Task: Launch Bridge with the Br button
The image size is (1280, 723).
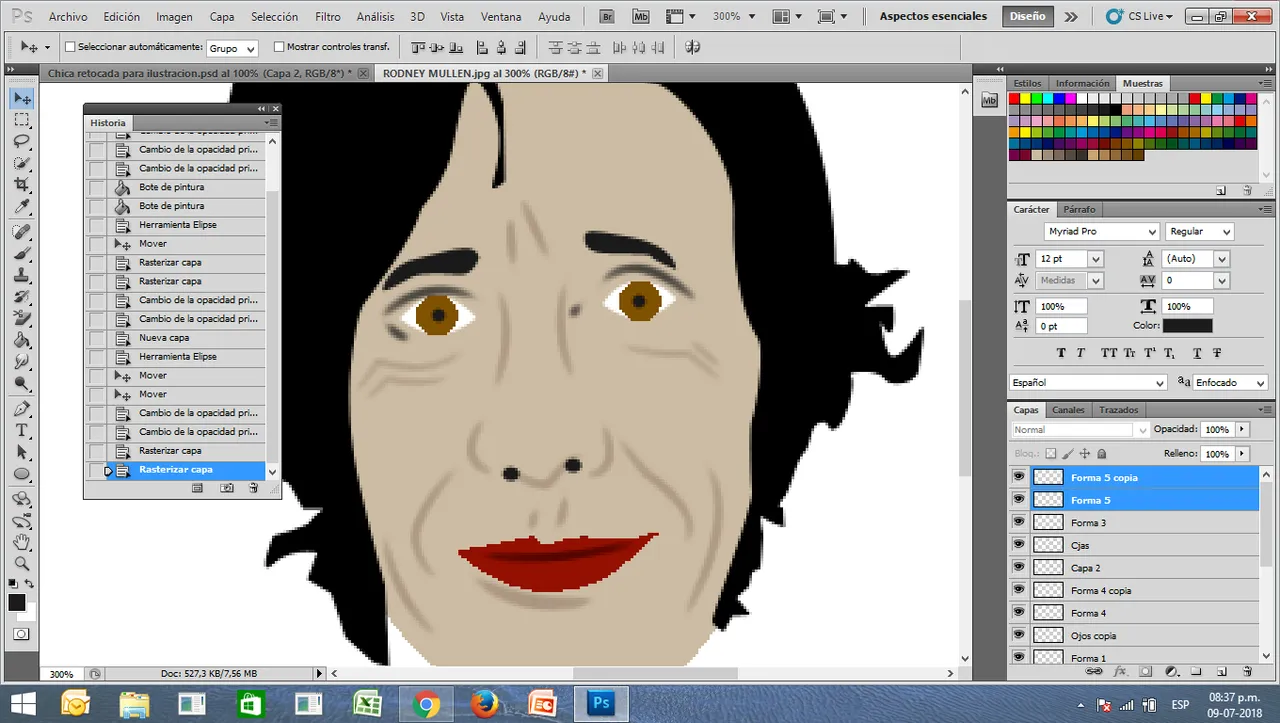Action: (607, 16)
